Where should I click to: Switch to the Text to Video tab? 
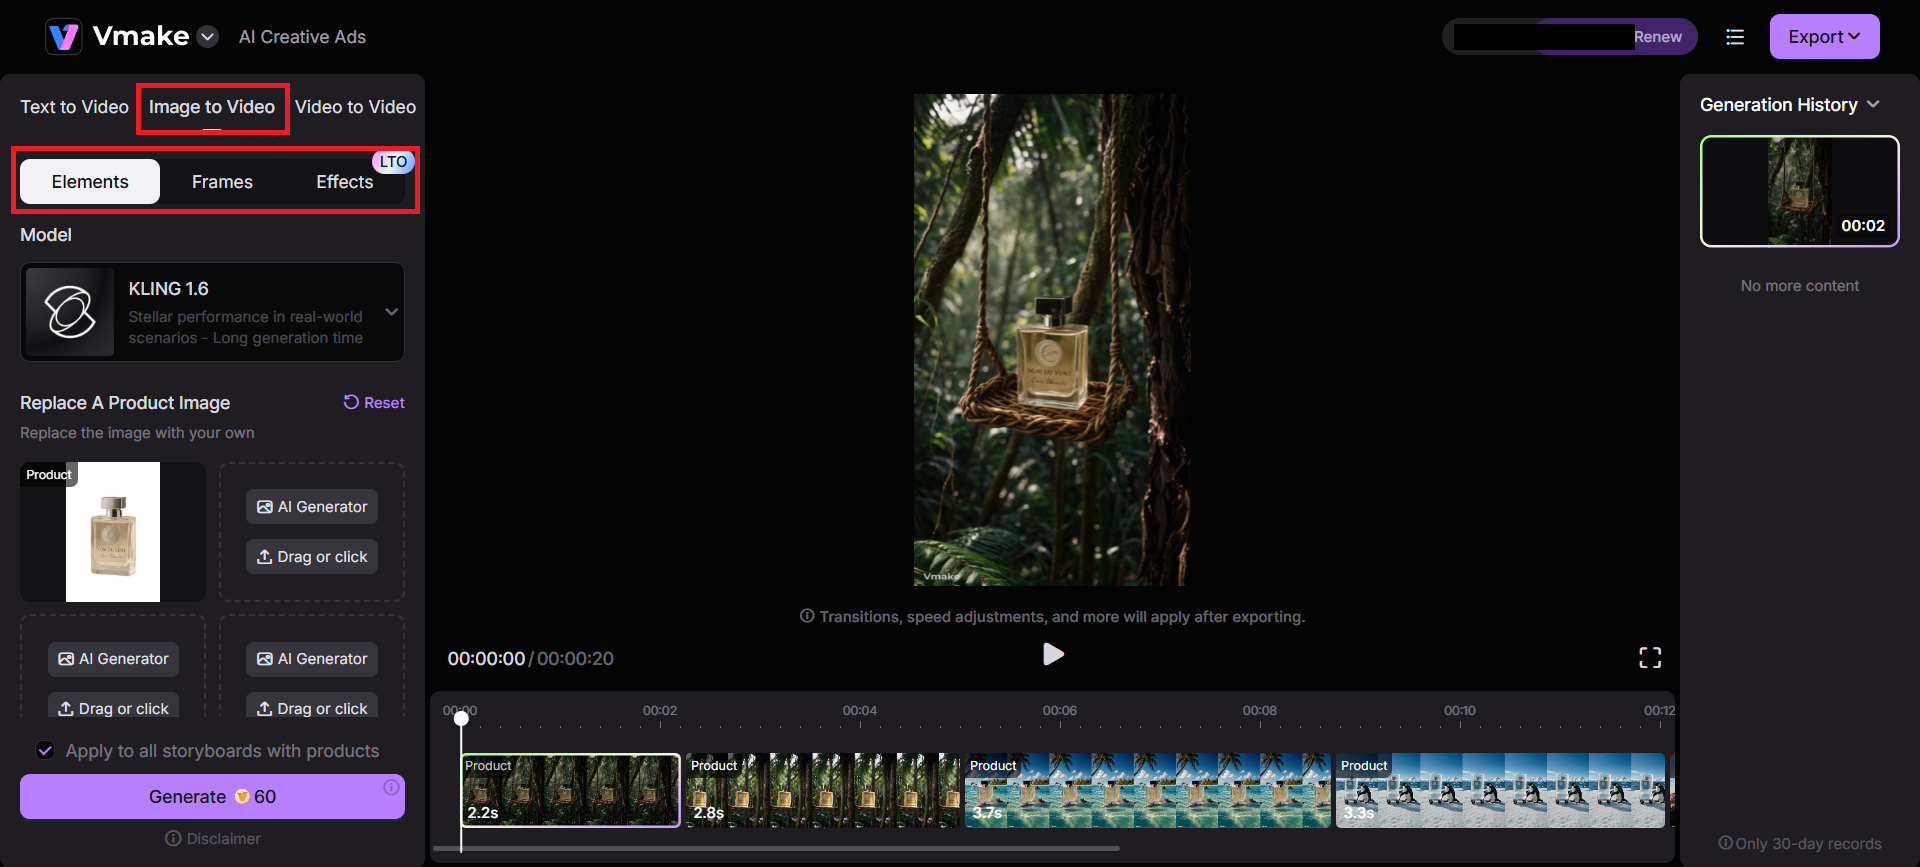74,107
